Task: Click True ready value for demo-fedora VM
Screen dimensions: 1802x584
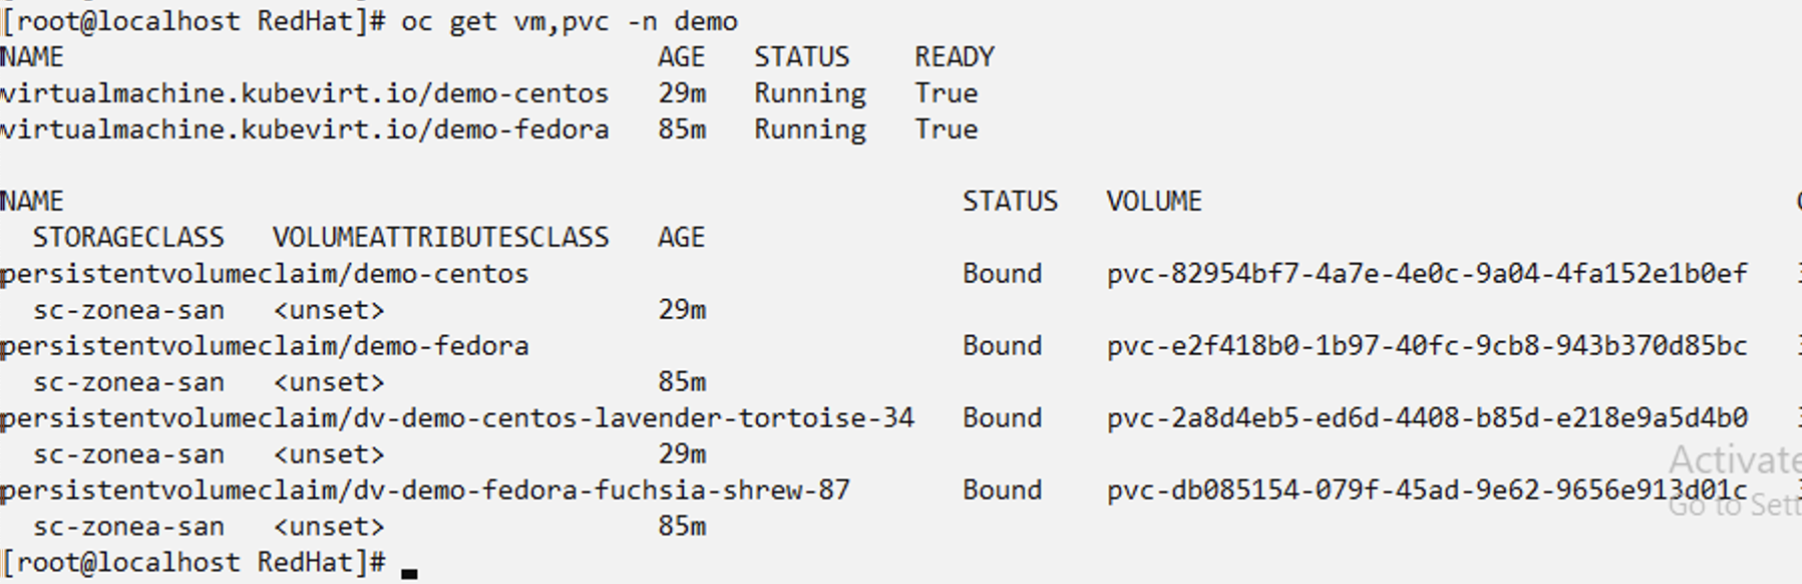Action: click(945, 129)
